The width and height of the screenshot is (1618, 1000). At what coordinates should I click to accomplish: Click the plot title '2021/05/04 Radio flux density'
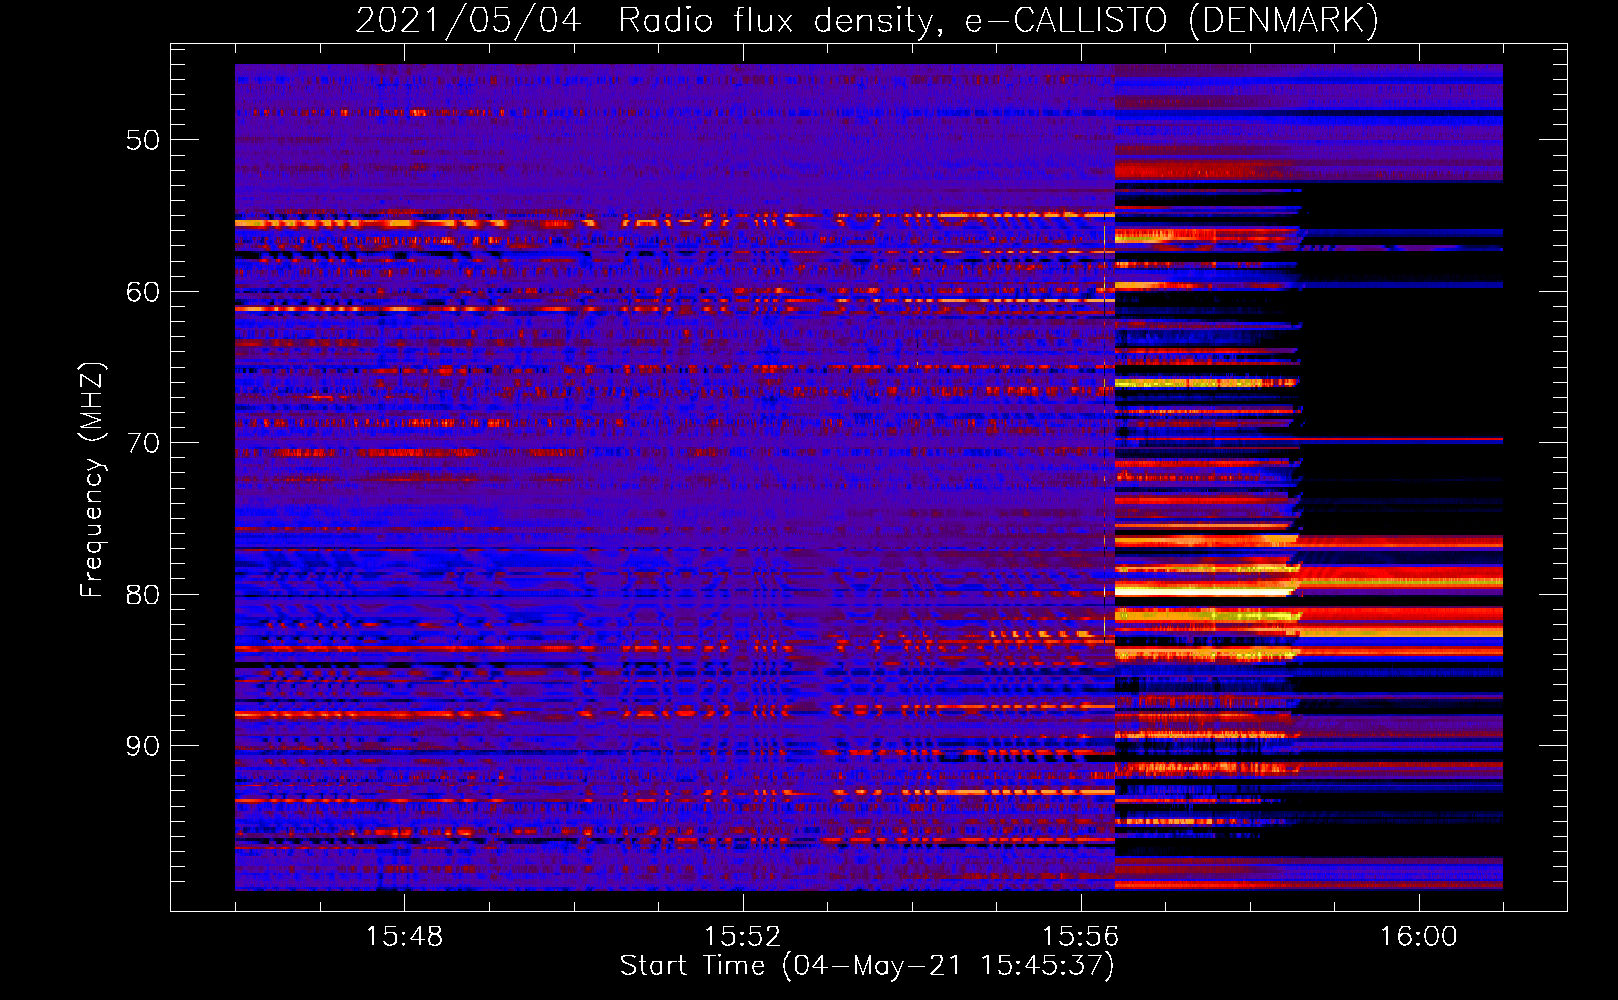coord(867,20)
